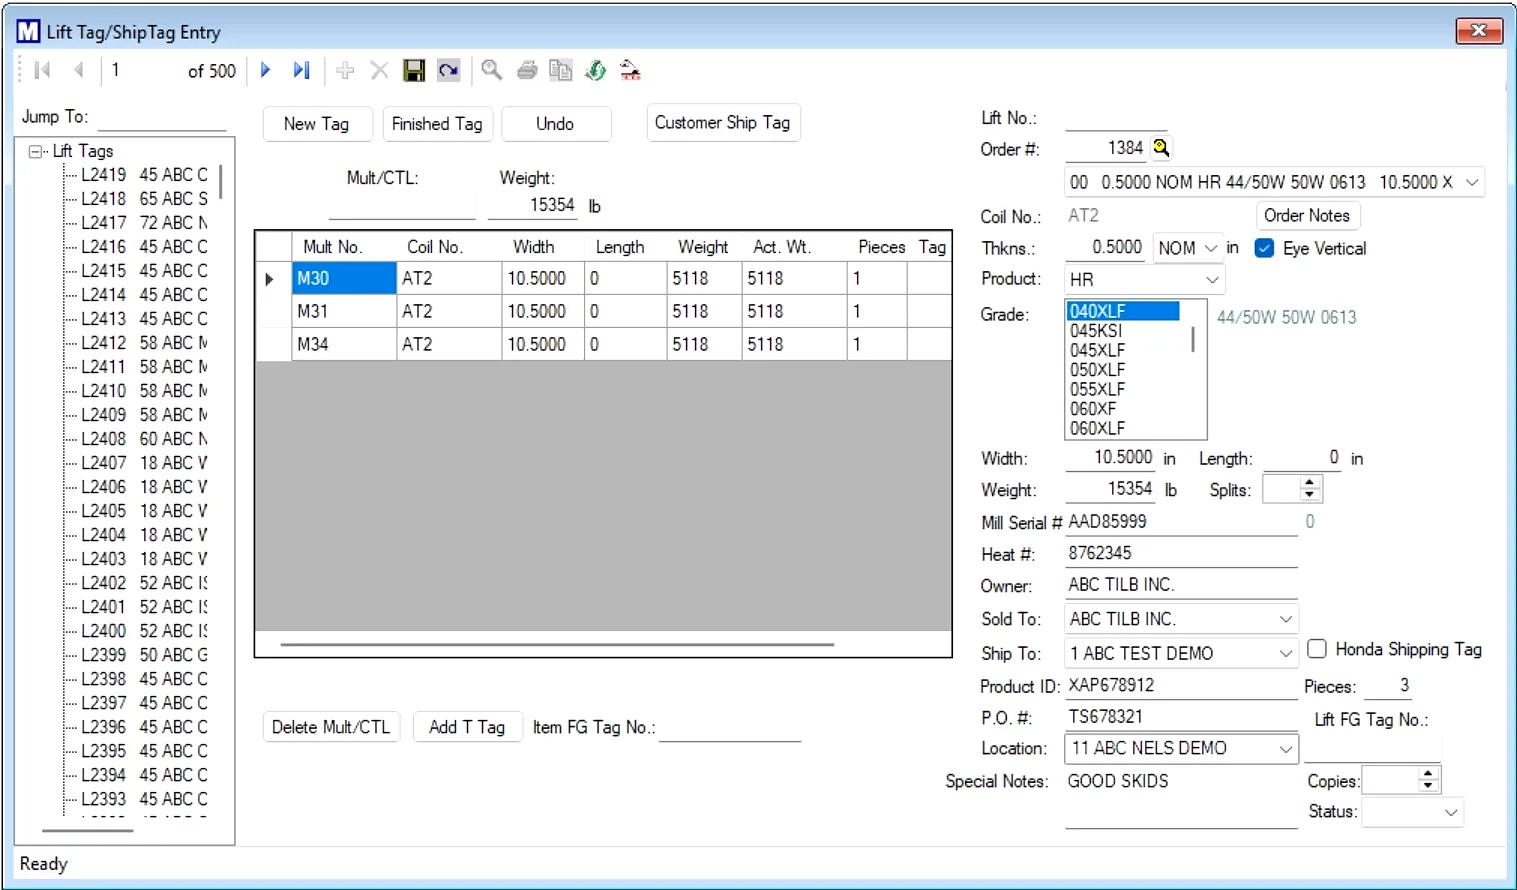Expand the Ship To dropdown
Screen dimensions: 1517x890
click(x=1285, y=653)
